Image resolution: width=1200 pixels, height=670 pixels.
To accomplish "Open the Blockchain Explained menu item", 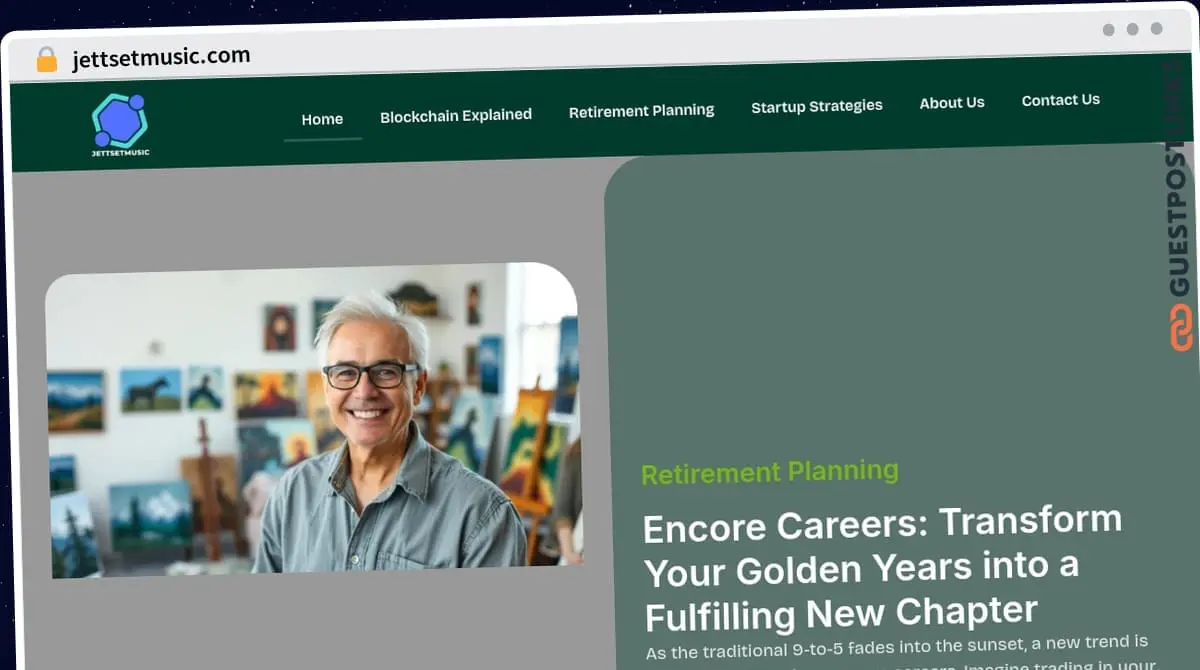I will [456, 115].
